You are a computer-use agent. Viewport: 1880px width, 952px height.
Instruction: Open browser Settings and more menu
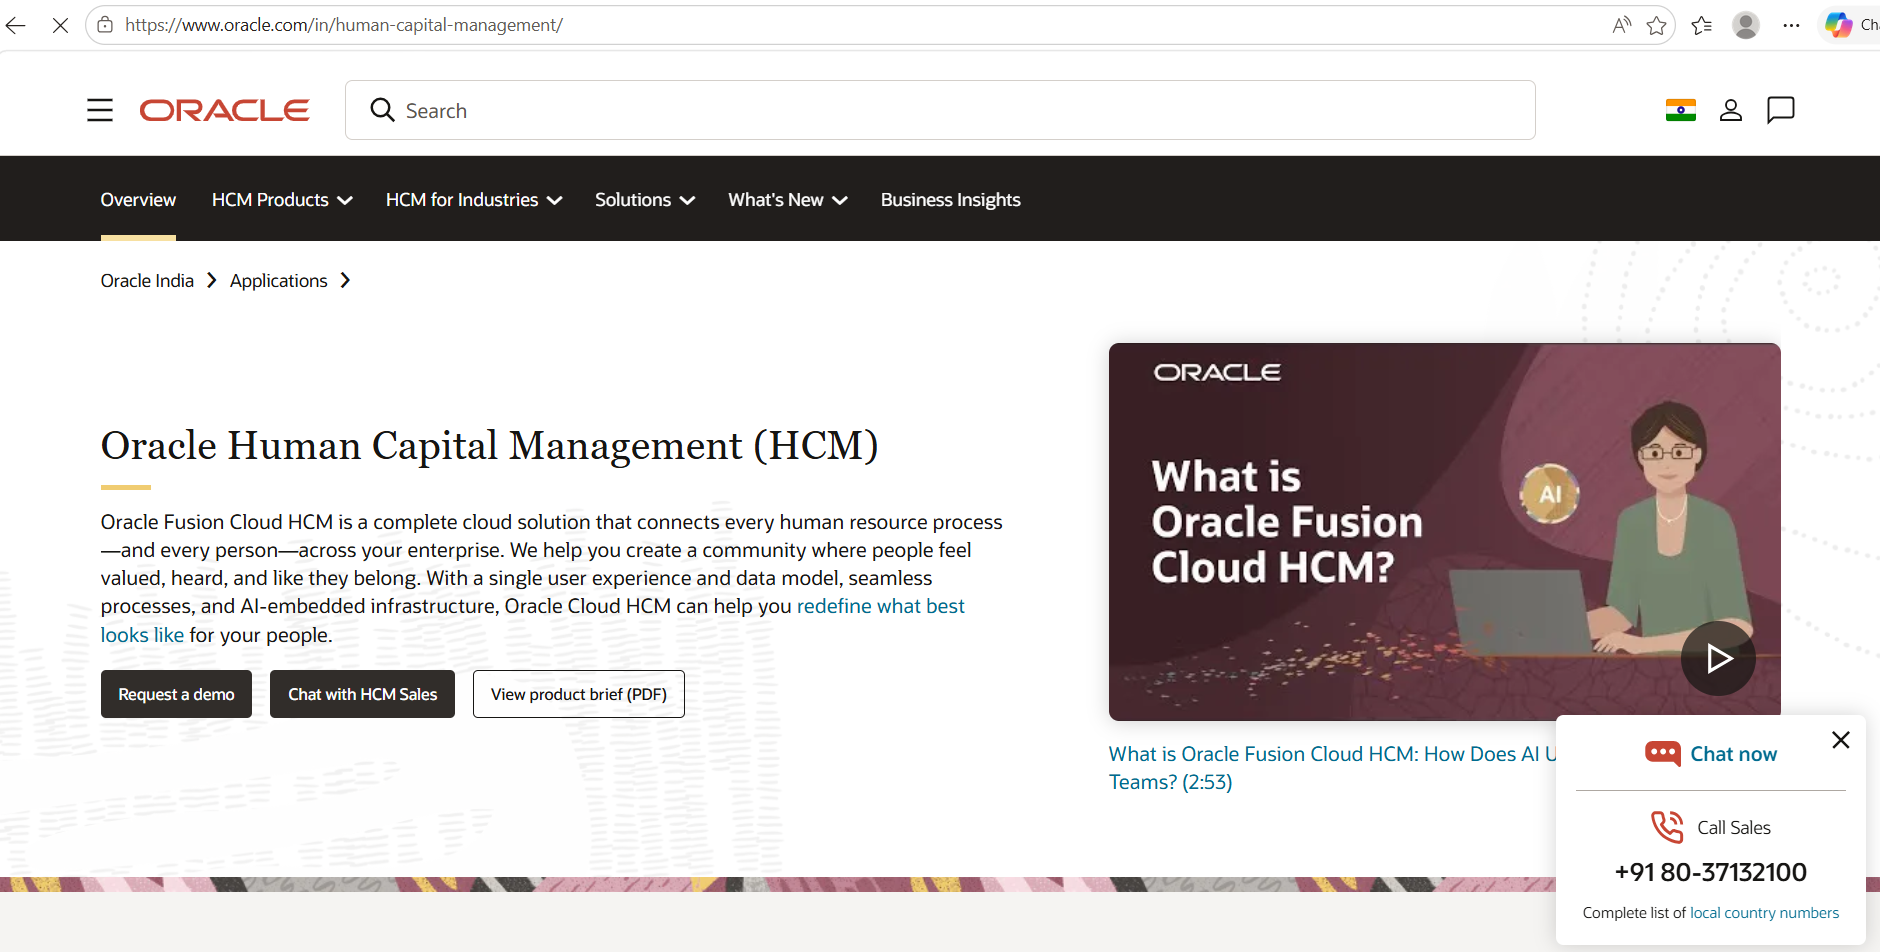1791,25
